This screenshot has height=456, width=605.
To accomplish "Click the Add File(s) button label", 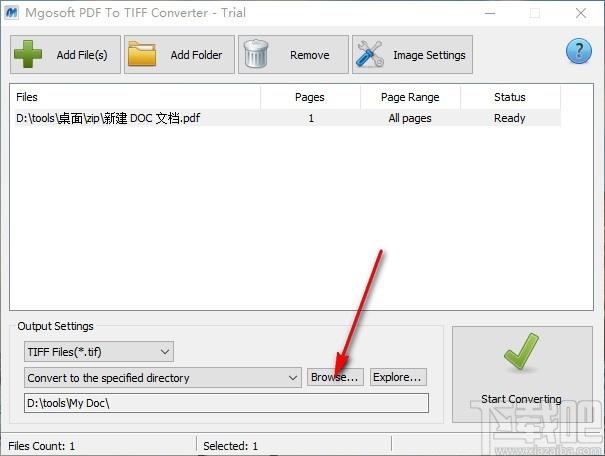I will point(82,55).
